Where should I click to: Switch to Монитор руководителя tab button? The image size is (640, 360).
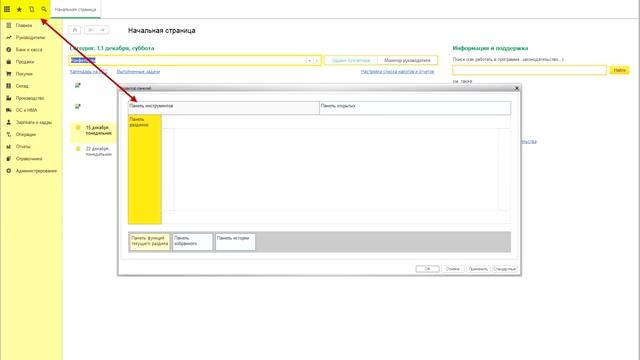point(407,60)
